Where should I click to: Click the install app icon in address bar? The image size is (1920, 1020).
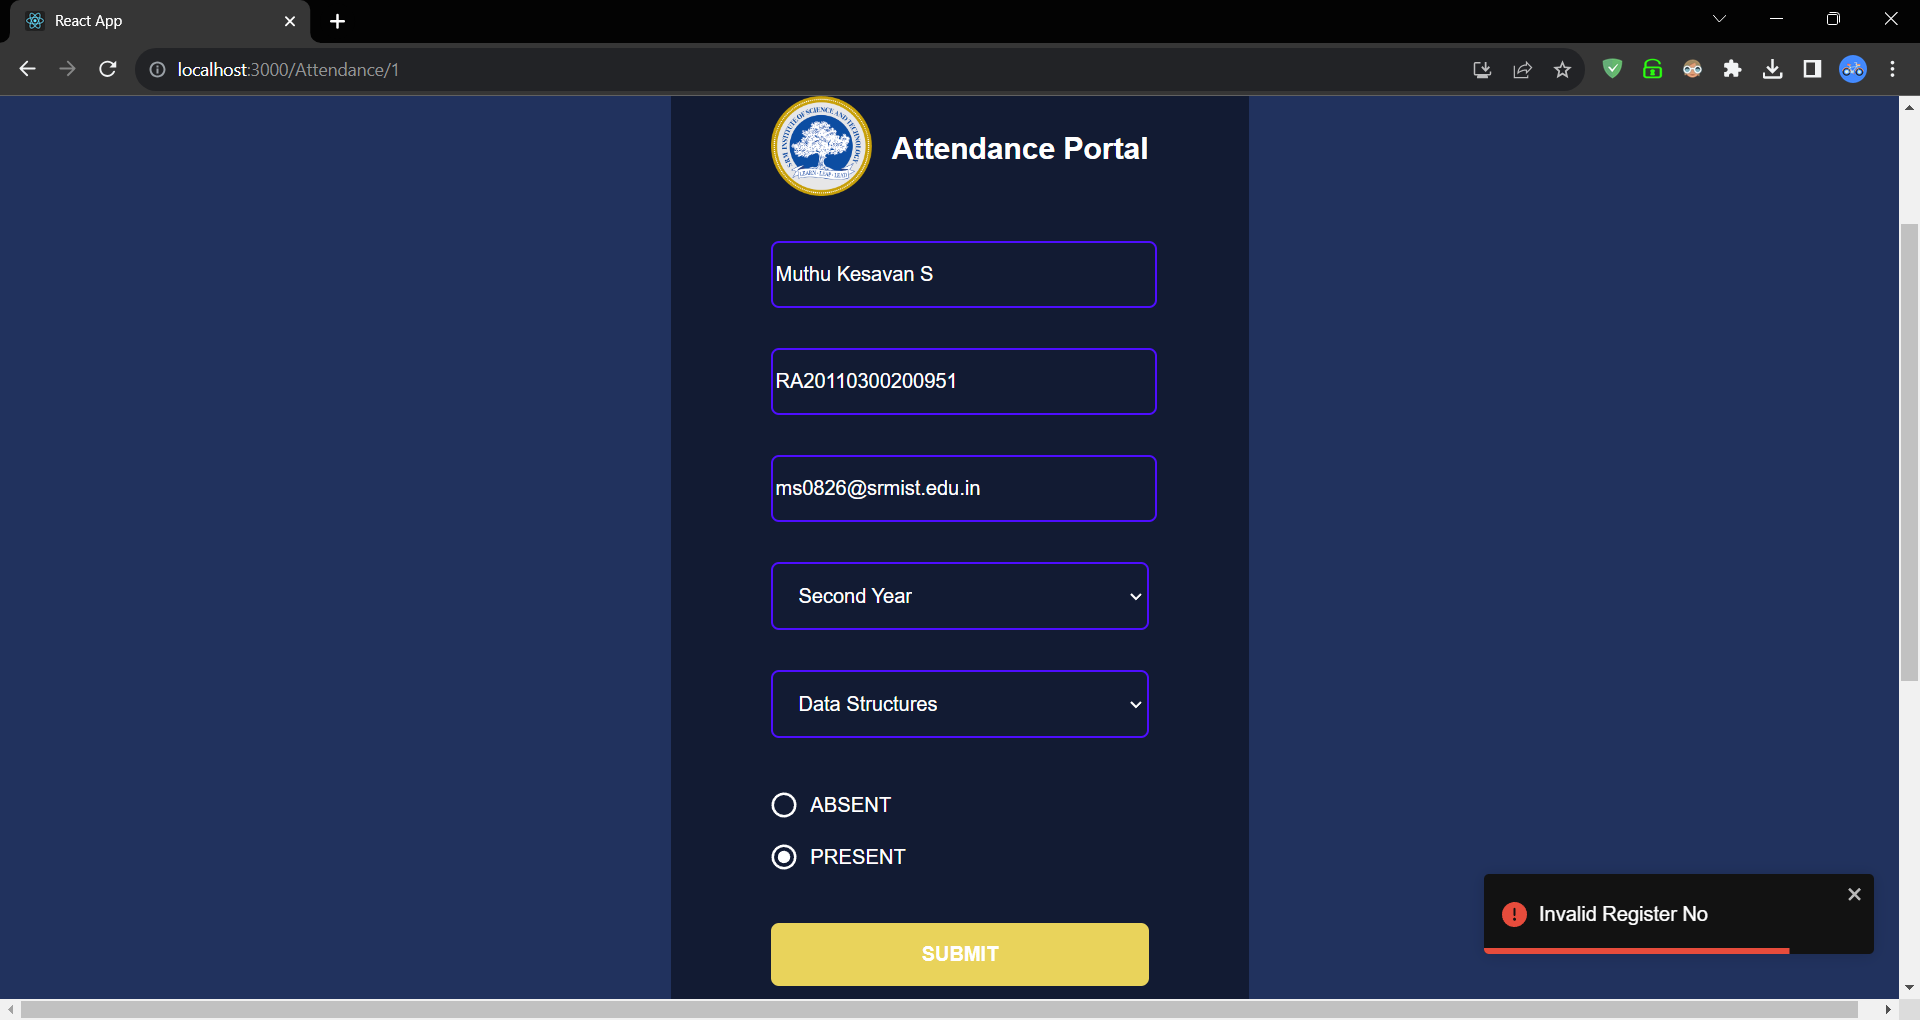click(1483, 69)
